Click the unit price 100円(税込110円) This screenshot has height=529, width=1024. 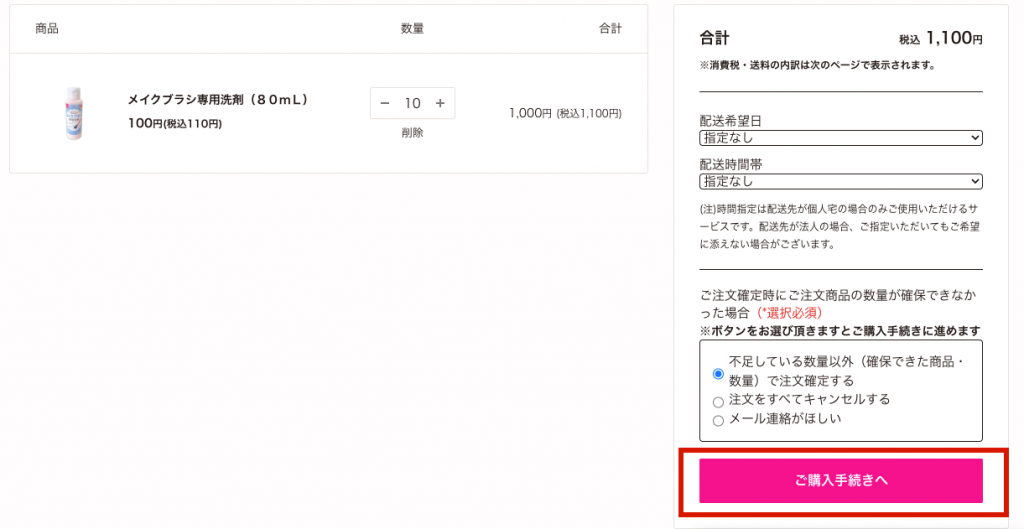[x=175, y=123]
